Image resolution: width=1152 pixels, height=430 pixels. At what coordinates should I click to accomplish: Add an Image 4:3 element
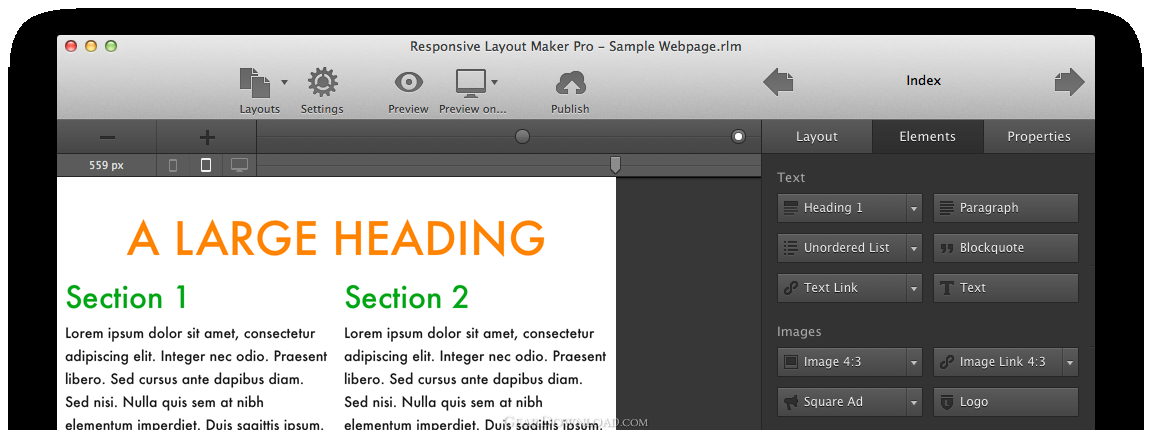pyautogui.click(x=841, y=362)
